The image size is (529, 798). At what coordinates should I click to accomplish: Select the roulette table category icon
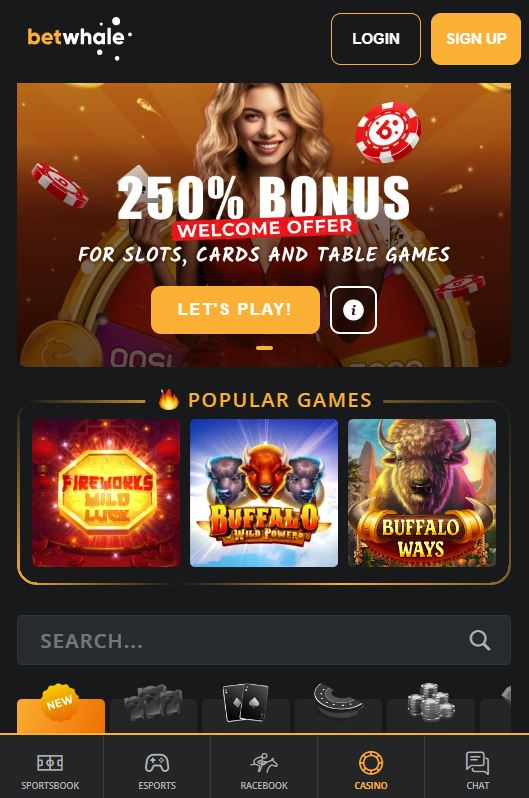tap(338, 700)
